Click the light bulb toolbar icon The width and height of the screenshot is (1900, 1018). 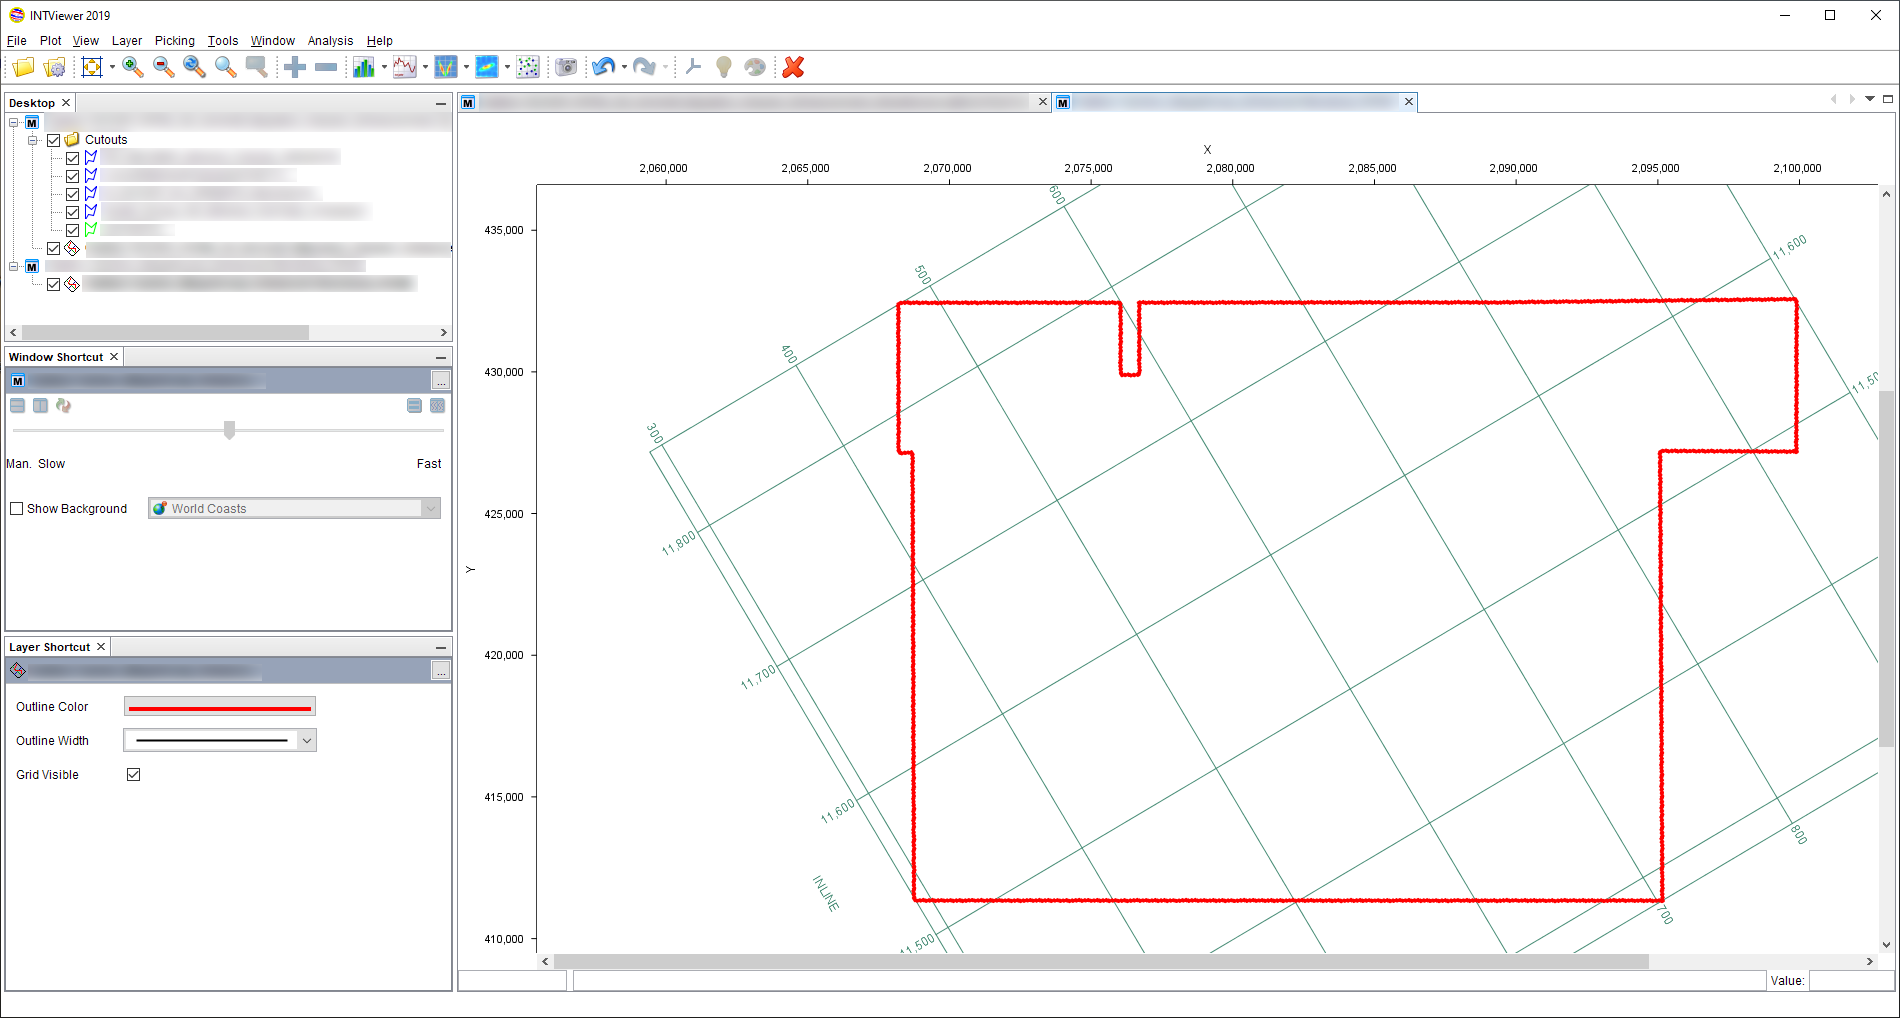coord(724,67)
